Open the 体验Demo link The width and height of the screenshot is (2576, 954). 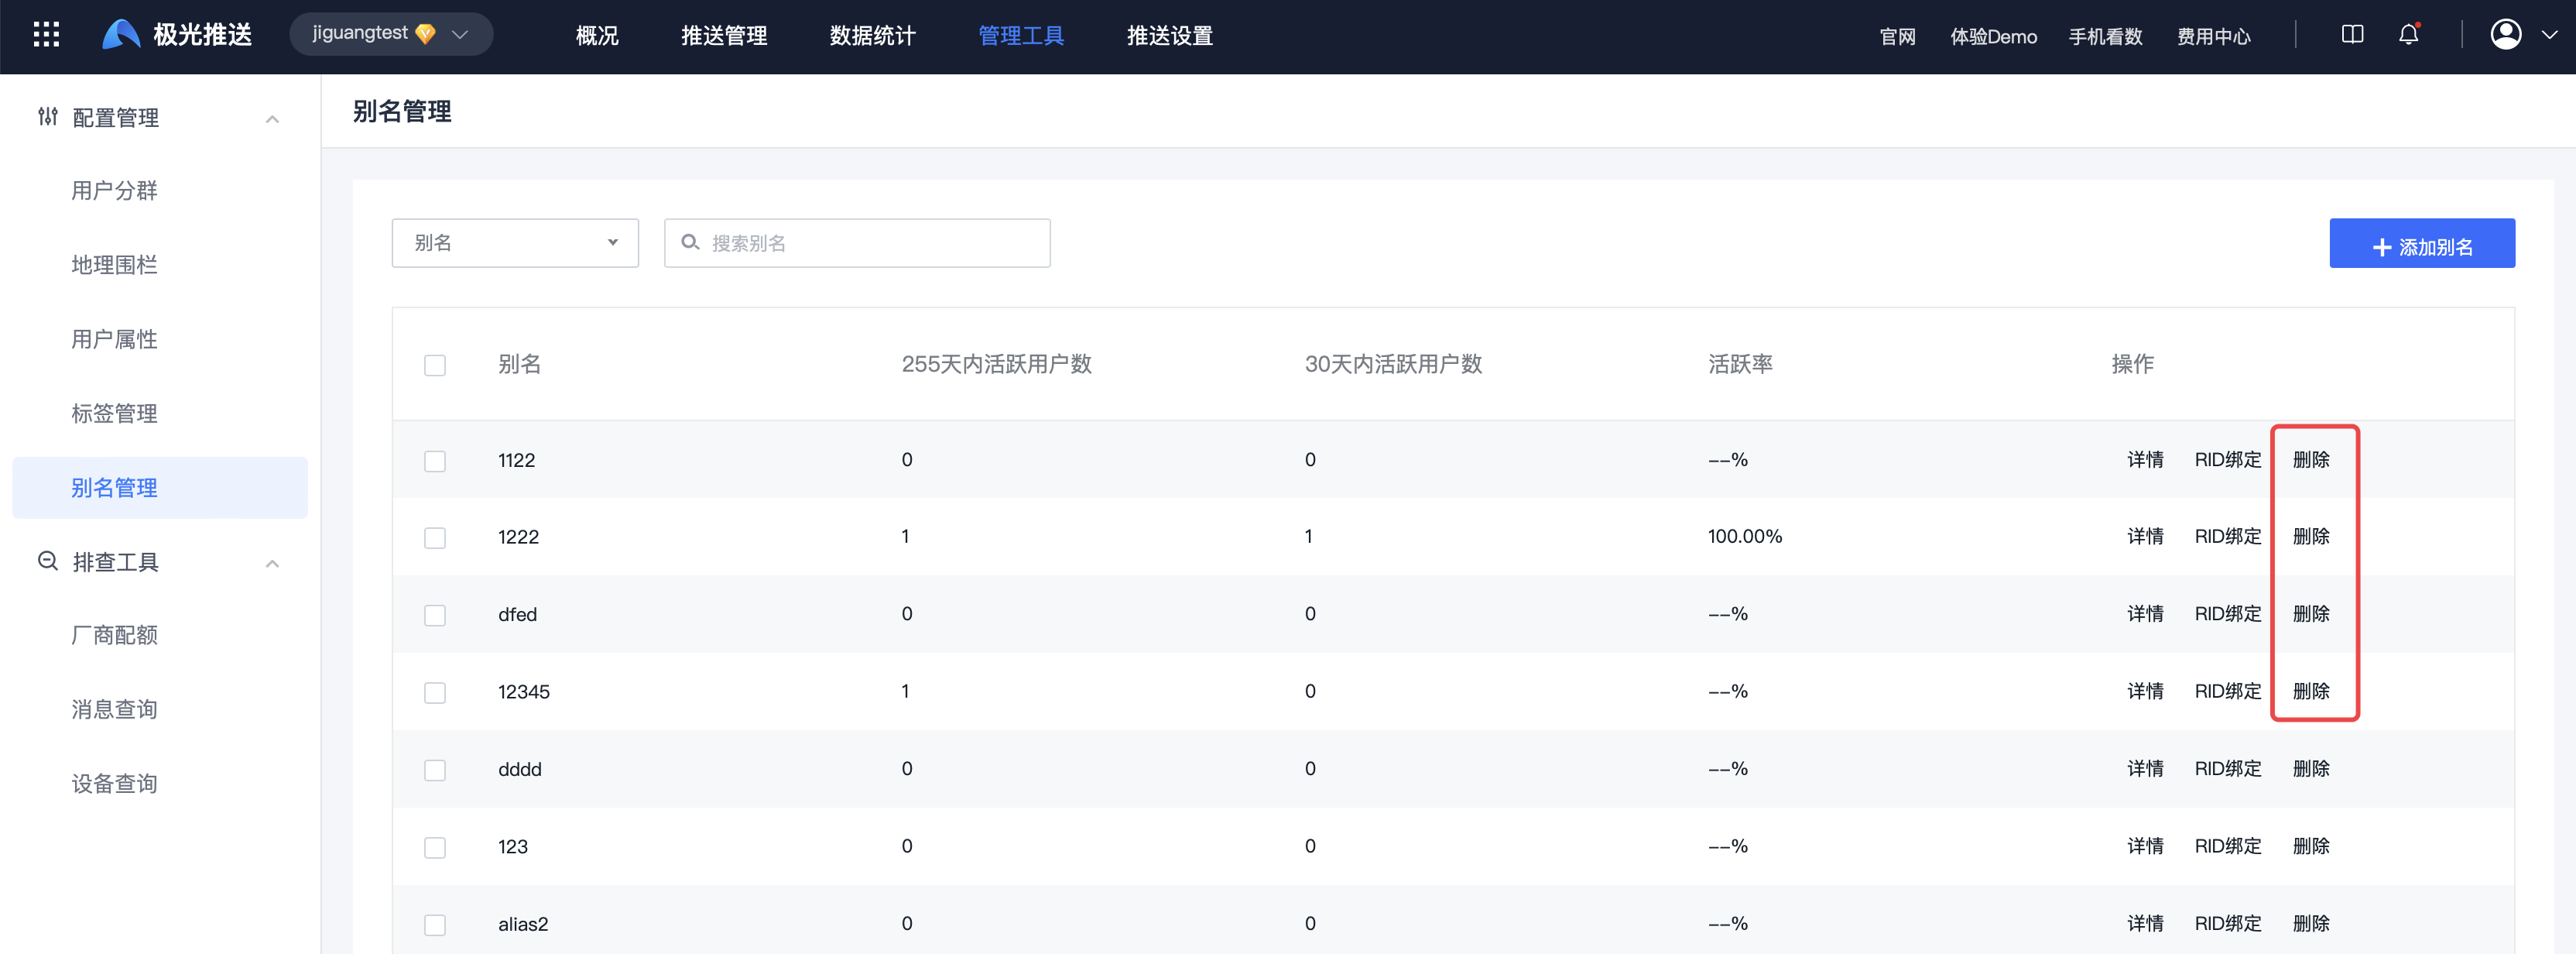(1993, 37)
